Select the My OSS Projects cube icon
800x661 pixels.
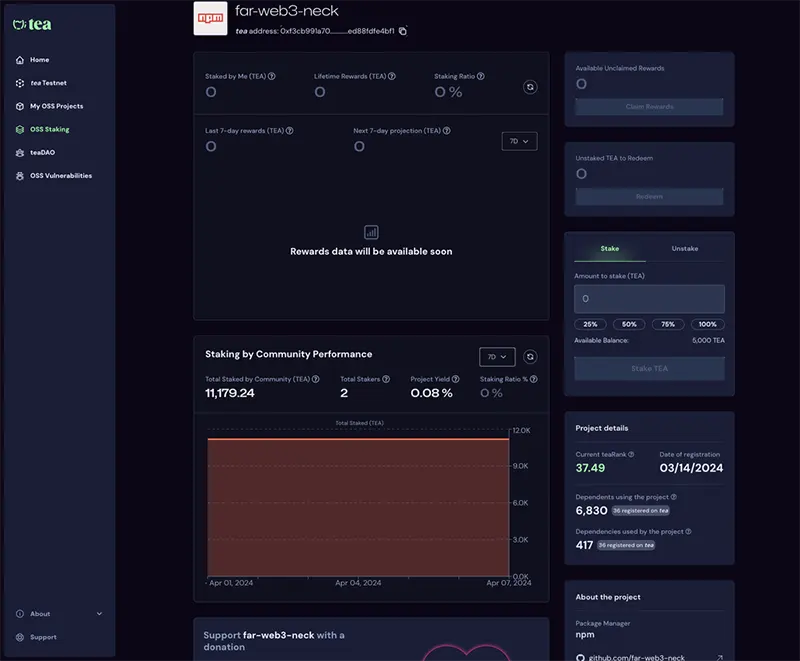[20, 106]
